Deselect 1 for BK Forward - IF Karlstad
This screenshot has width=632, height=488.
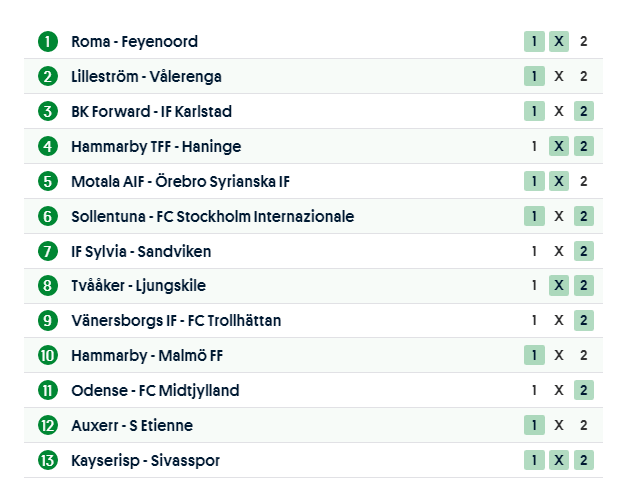pyautogui.click(x=535, y=111)
